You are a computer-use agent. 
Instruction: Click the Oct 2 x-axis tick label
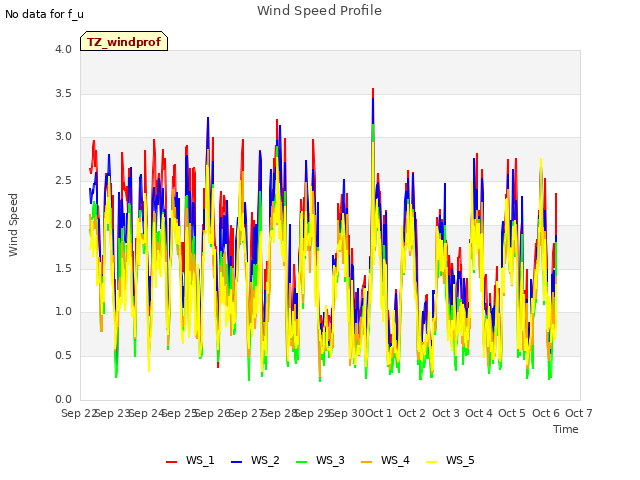[x=412, y=413]
